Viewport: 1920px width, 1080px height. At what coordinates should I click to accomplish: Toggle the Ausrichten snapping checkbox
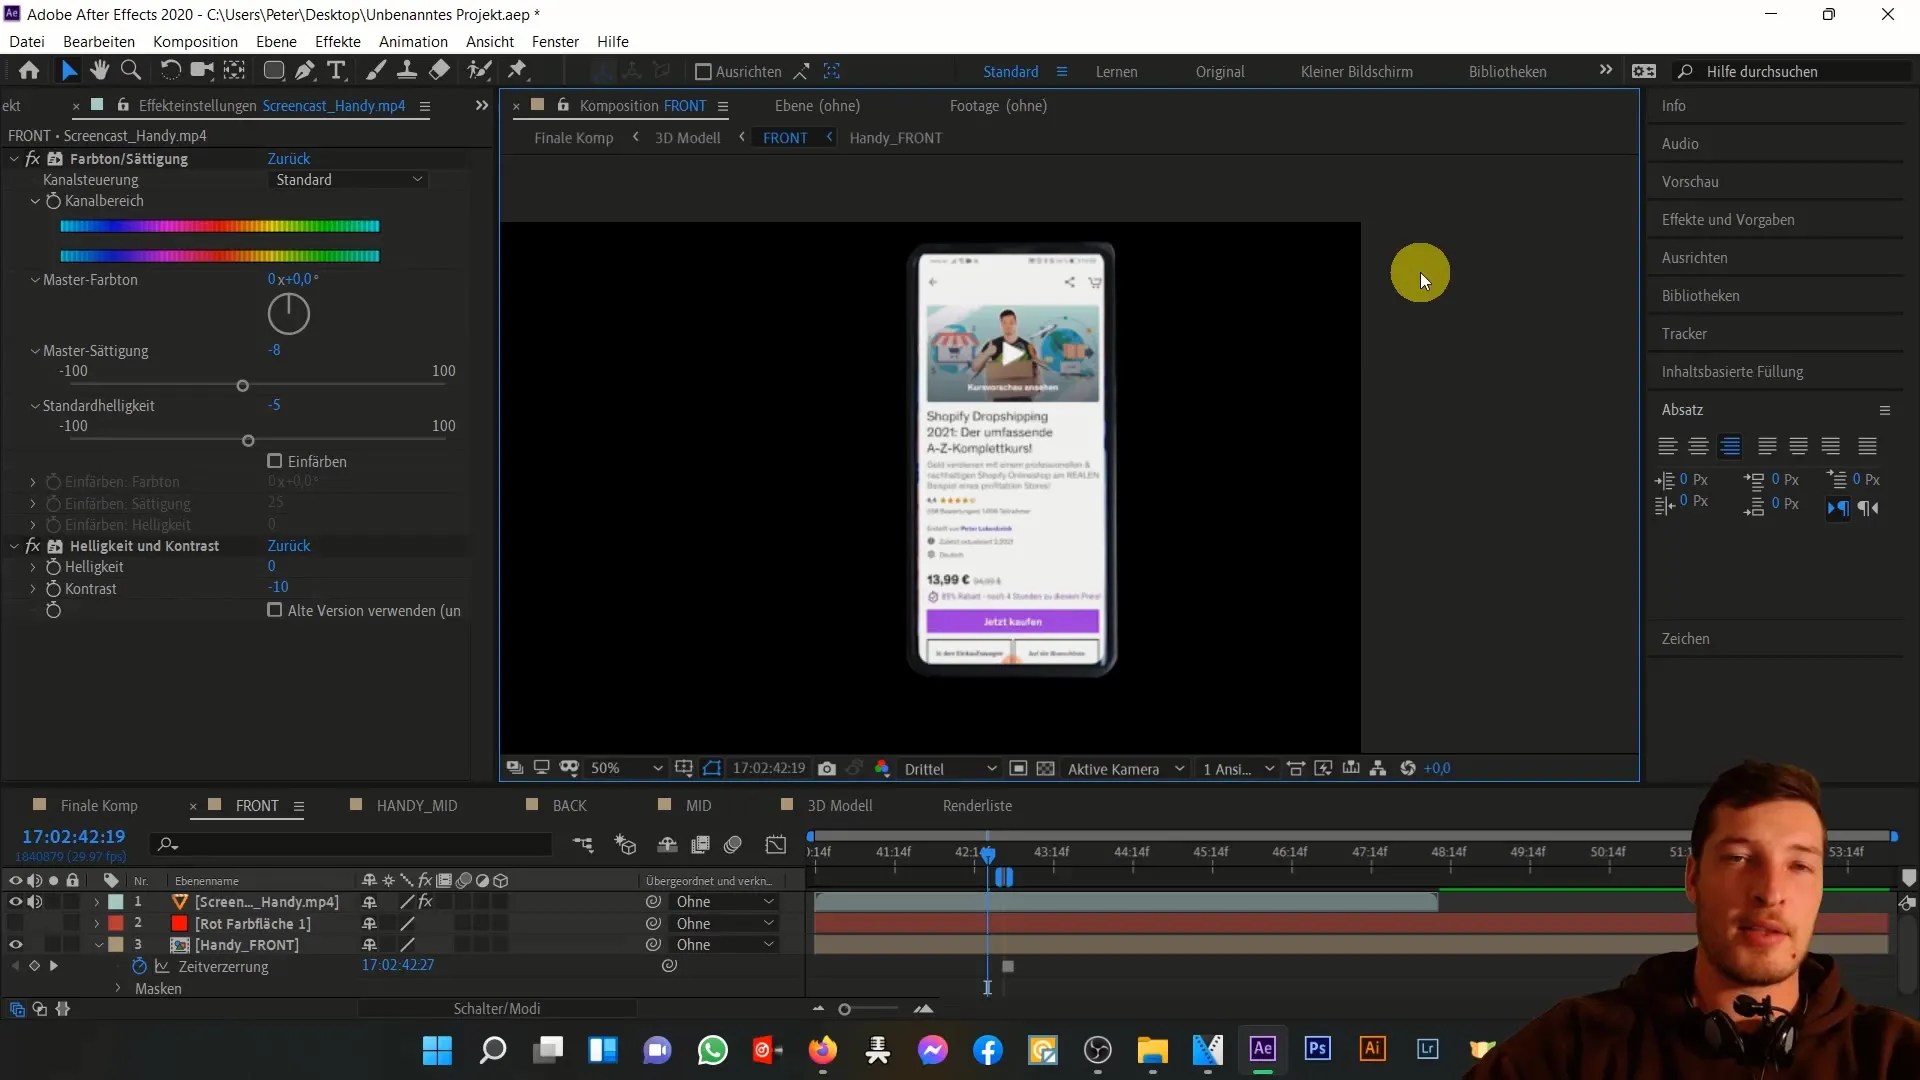pos(703,72)
